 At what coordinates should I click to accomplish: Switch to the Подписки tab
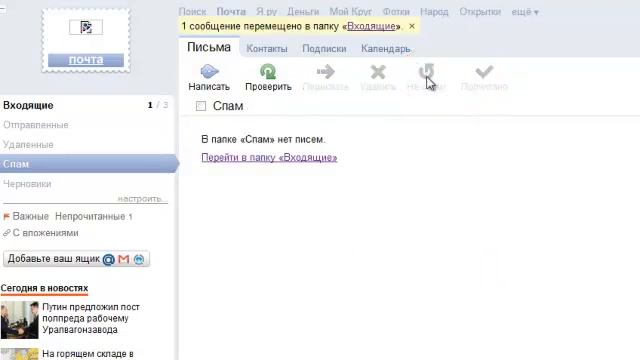tap(324, 49)
